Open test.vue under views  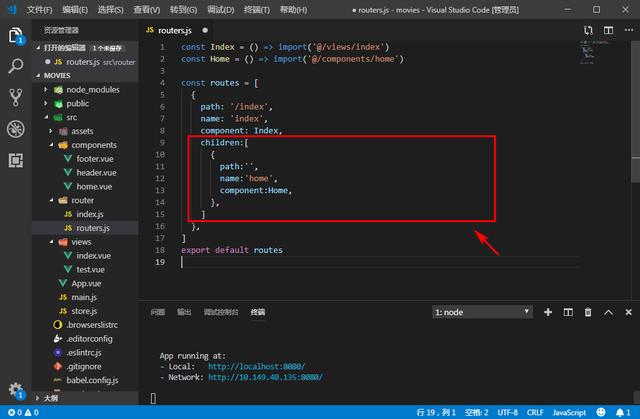click(x=90, y=270)
